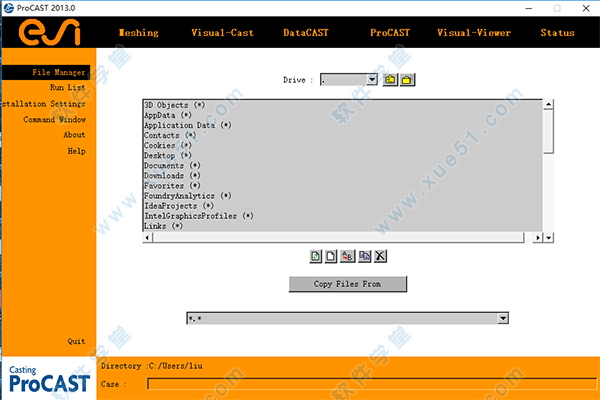Screen dimensions: 600x400
Task: Click the rename A-to-B icon
Action: (x=347, y=256)
